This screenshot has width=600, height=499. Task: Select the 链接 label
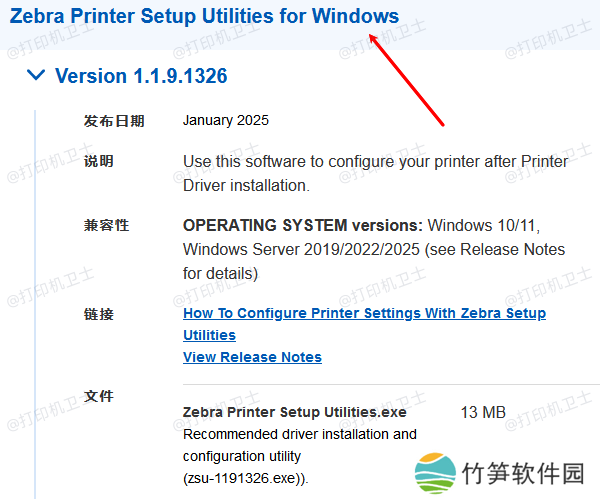point(99,314)
